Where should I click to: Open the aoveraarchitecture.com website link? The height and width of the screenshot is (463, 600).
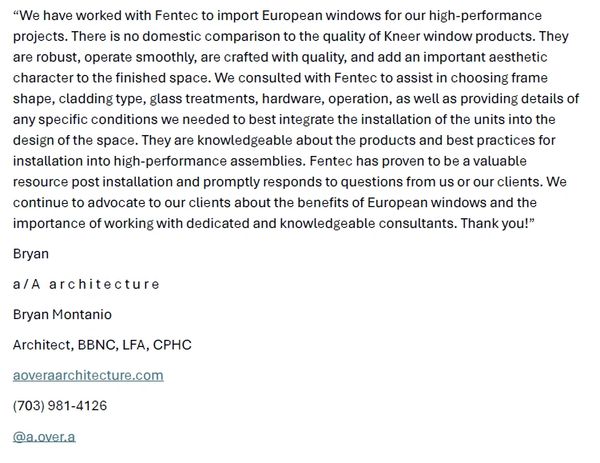[x=88, y=375]
